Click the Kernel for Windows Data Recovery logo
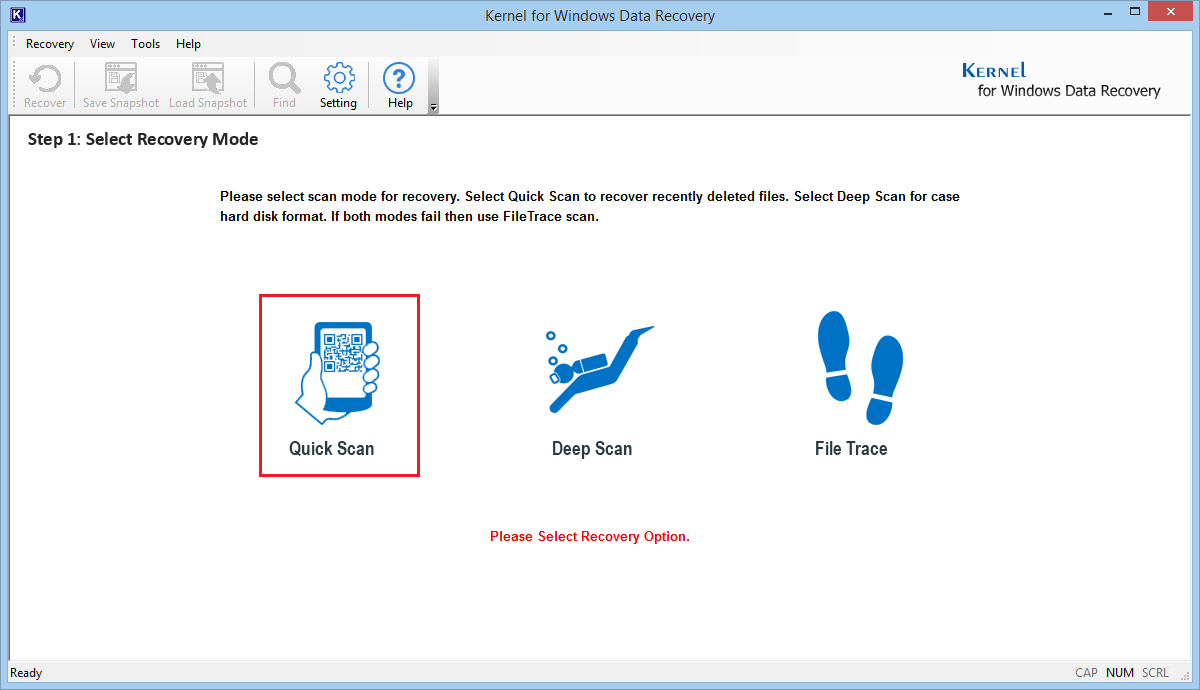Screen dimensions: 1200x690 click(1061, 80)
